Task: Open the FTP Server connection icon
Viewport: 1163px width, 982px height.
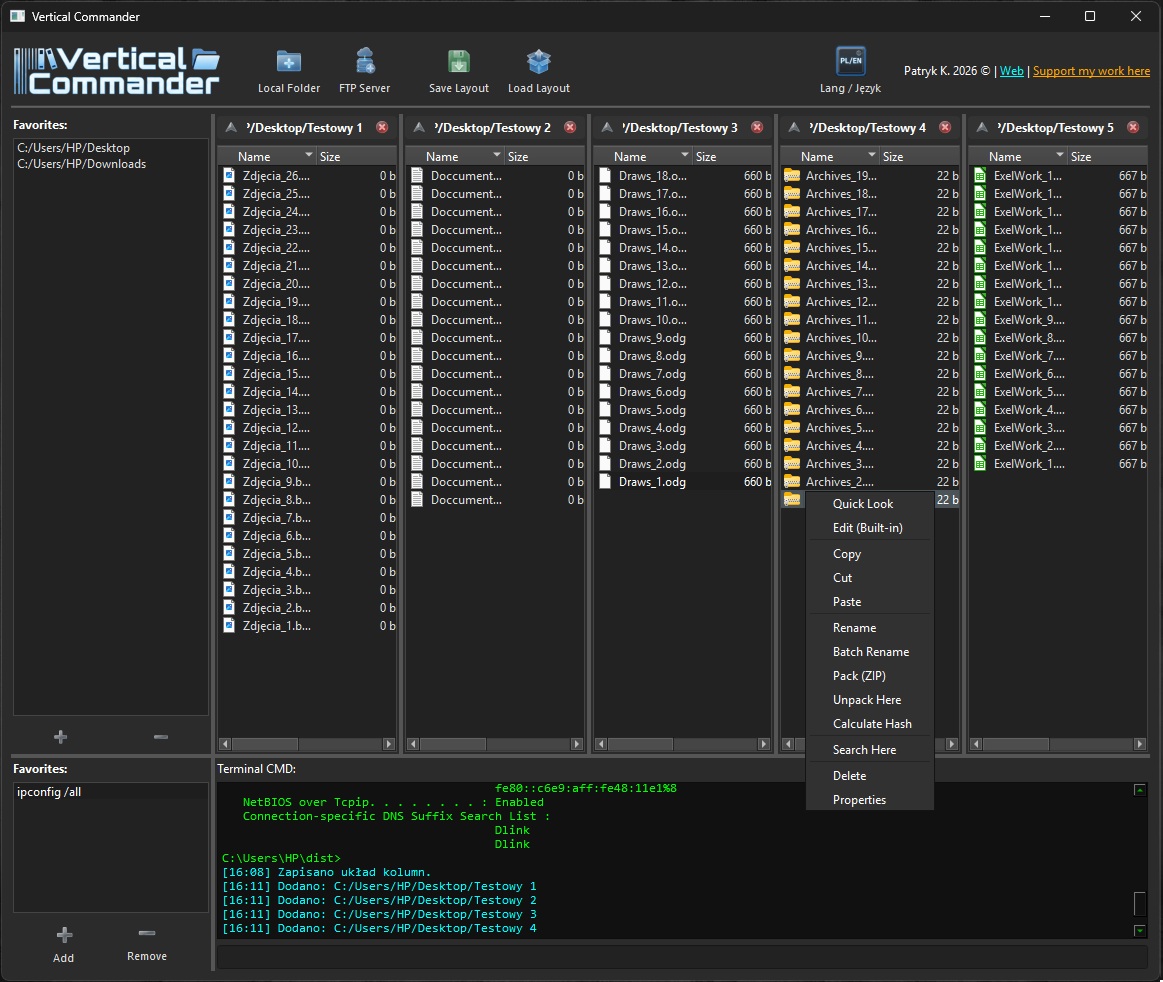Action: point(365,63)
